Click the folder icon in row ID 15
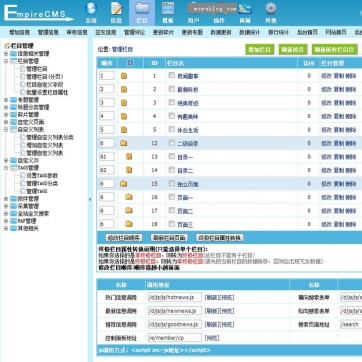 point(124,184)
